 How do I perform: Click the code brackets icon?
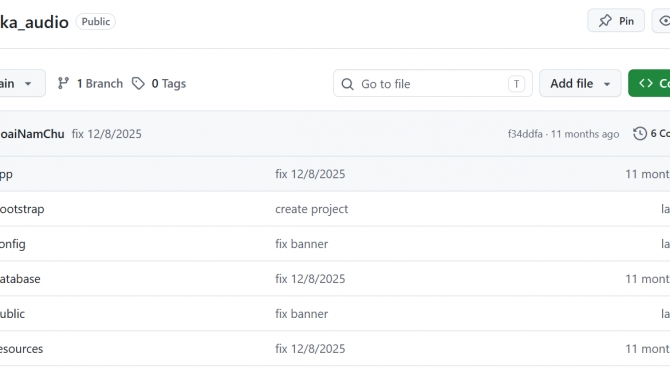[646, 83]
